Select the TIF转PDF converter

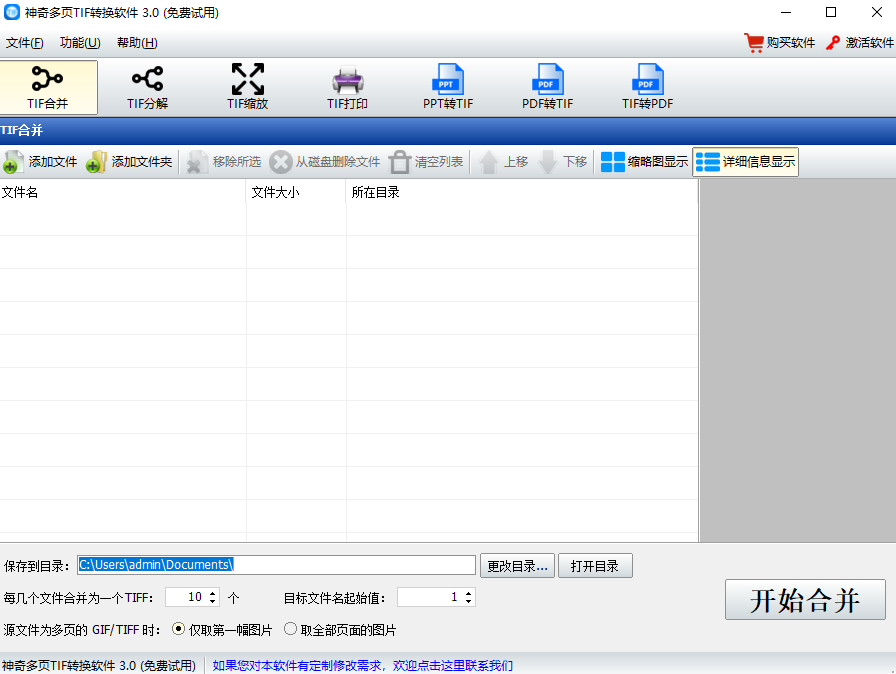coord(647,86)
